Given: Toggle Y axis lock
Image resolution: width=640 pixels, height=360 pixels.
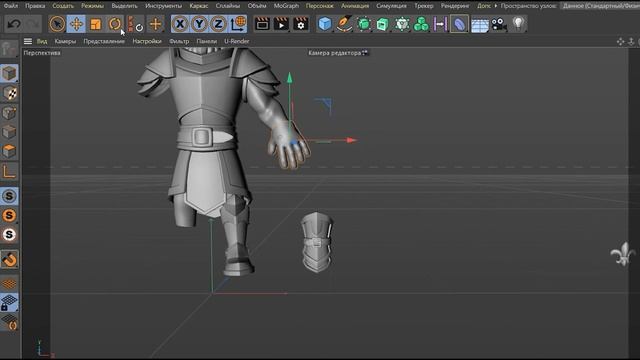Looking at the screenshot, I should click(199, 24).
